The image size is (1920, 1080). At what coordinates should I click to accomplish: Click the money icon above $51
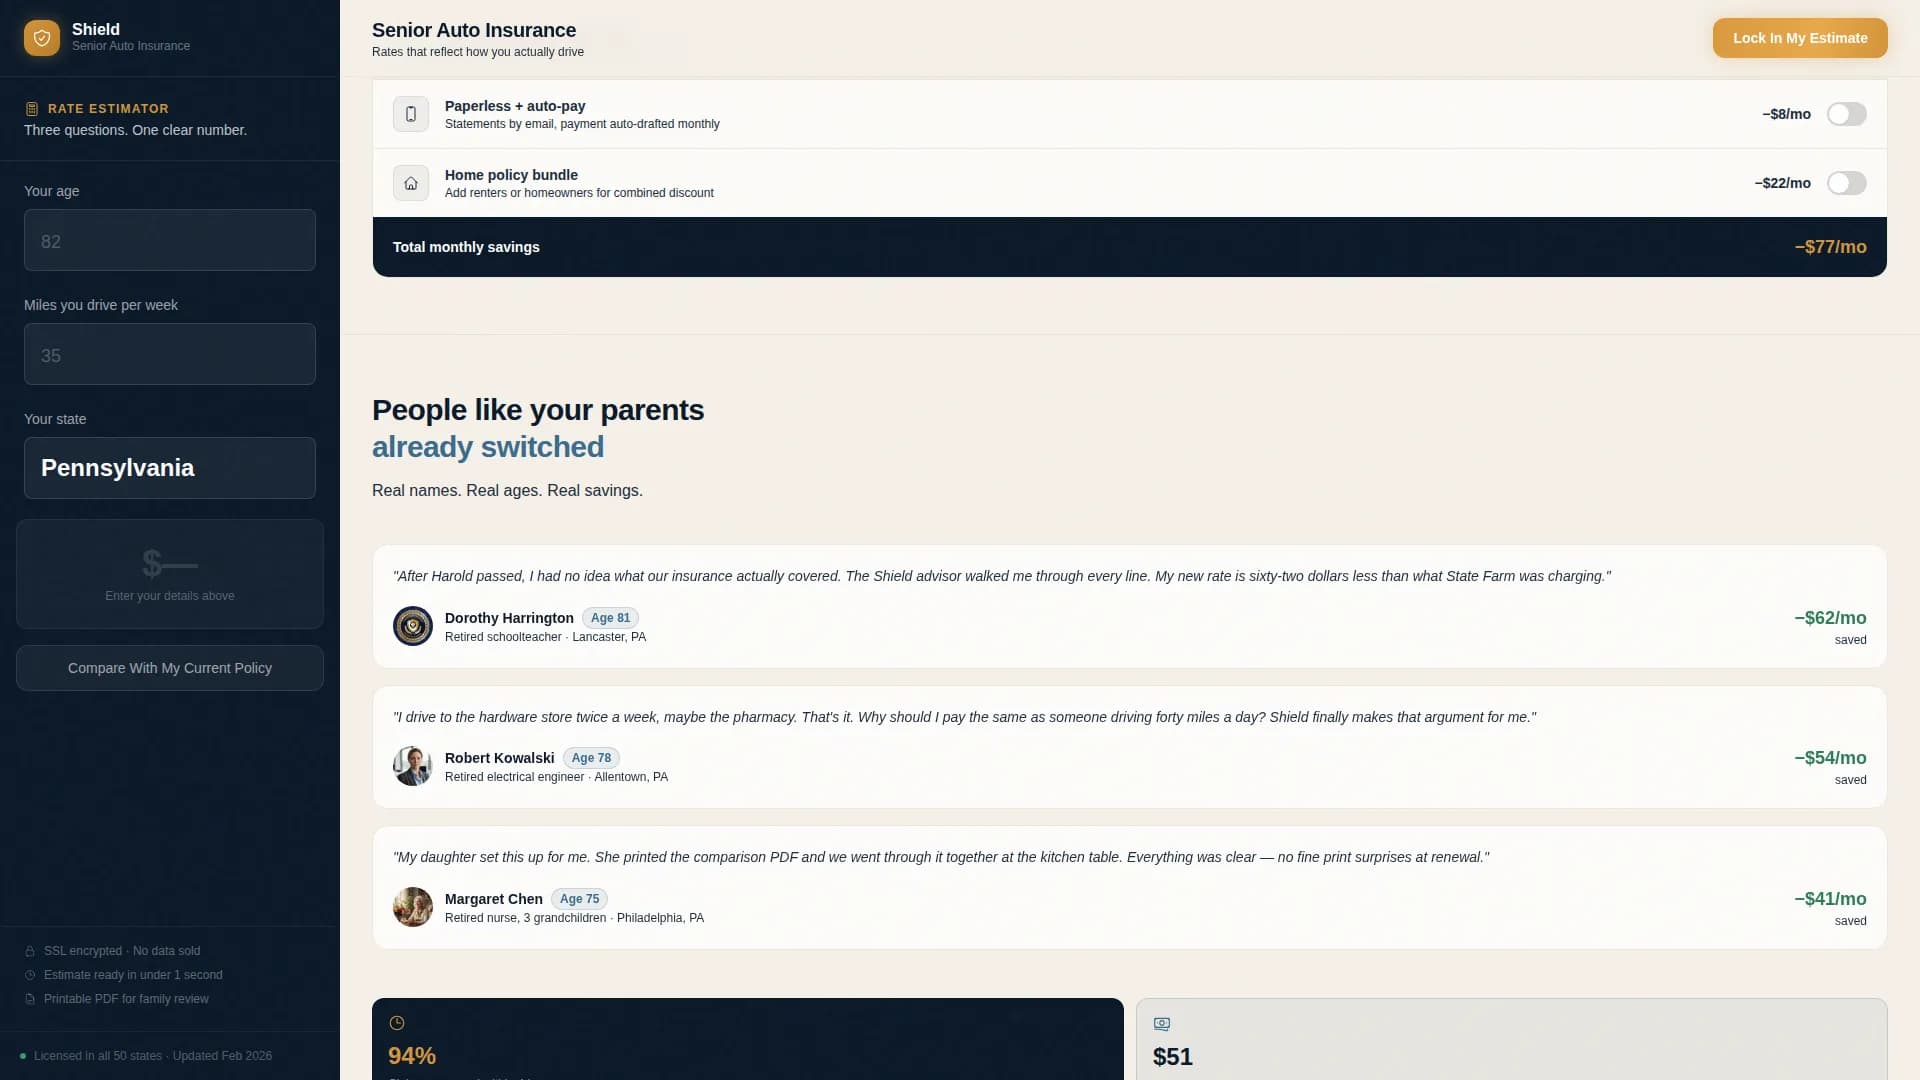click(1162, 1024)
